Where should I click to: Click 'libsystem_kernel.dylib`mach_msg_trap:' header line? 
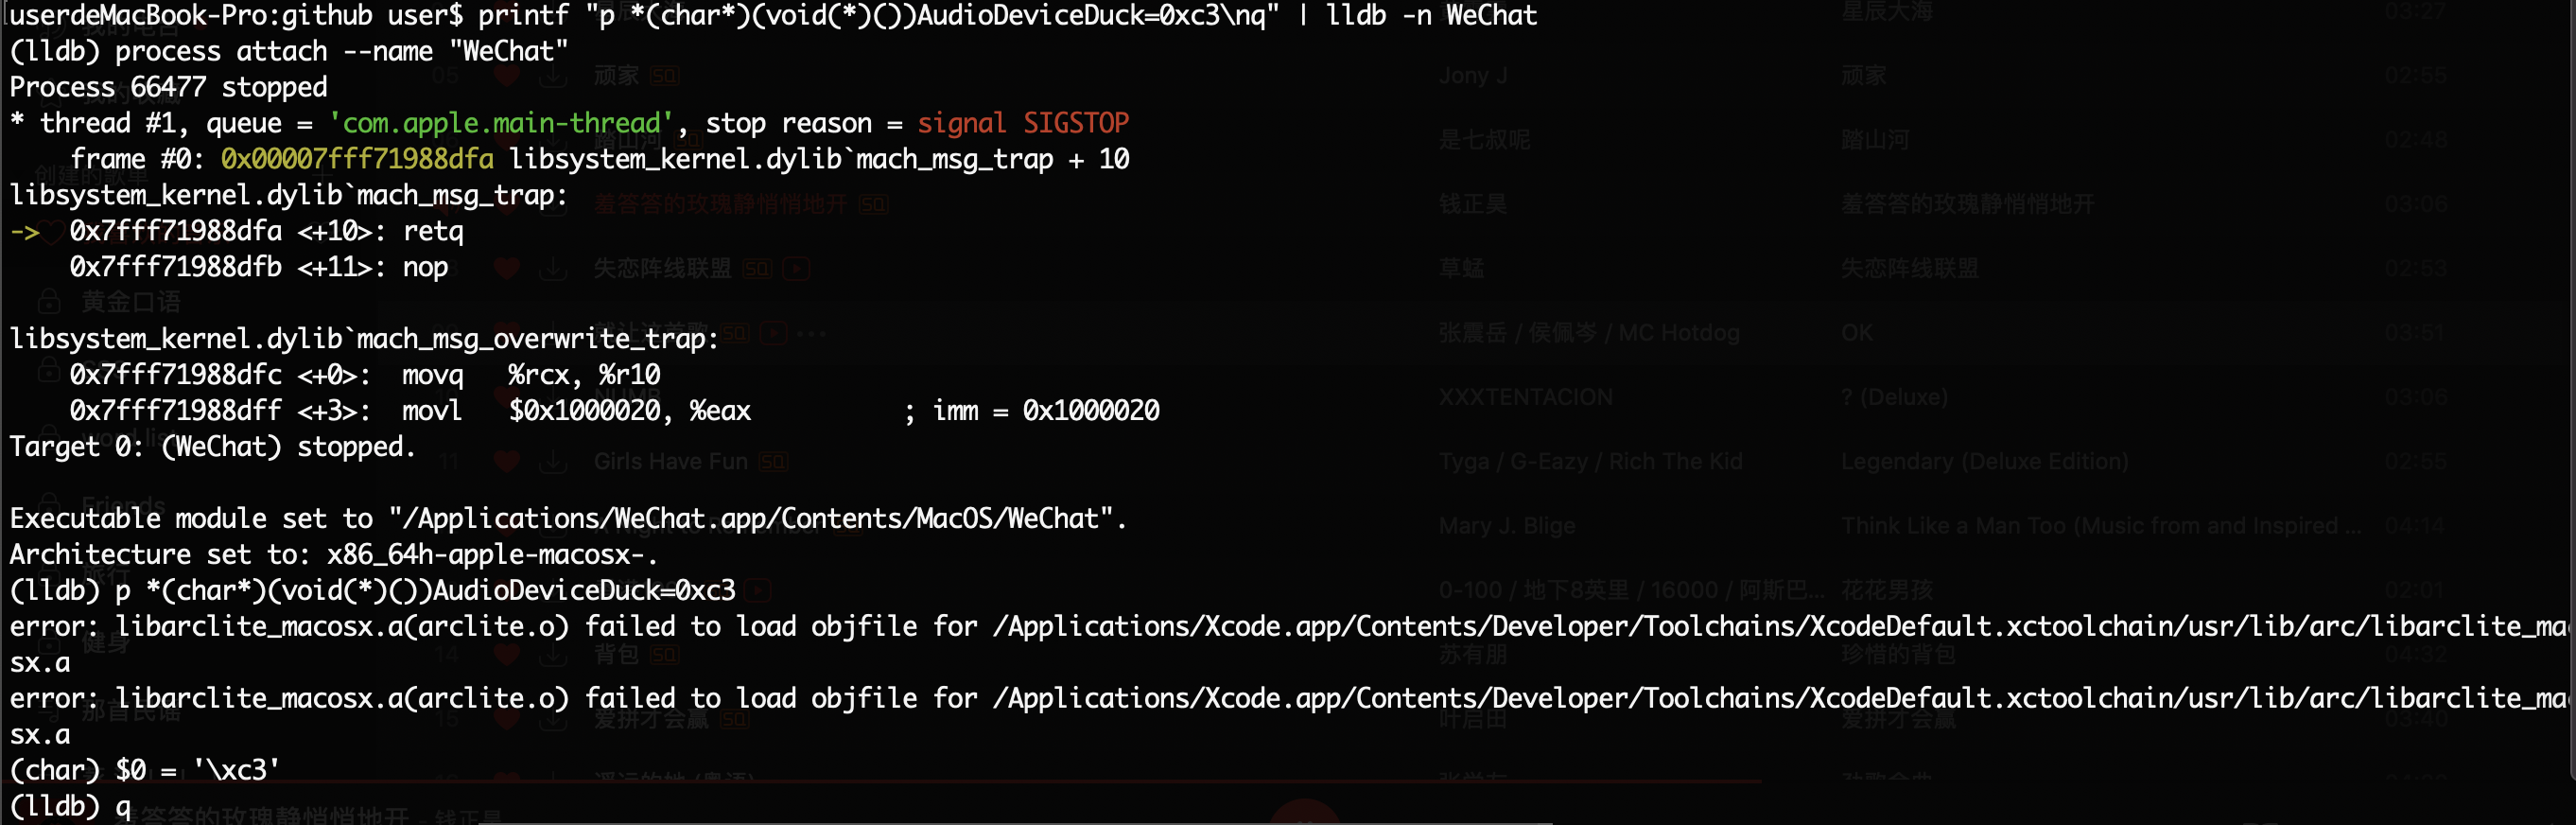pyautogui.click(x=289, y=196)
